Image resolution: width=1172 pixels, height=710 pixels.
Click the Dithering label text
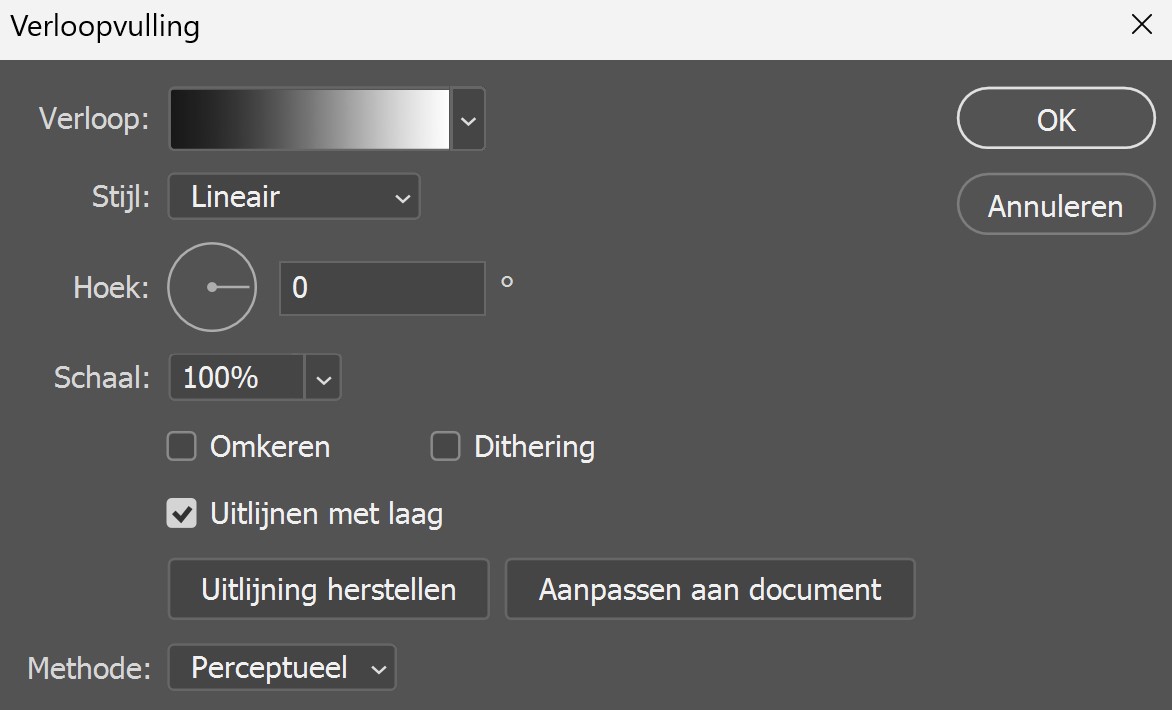(534, 446)
